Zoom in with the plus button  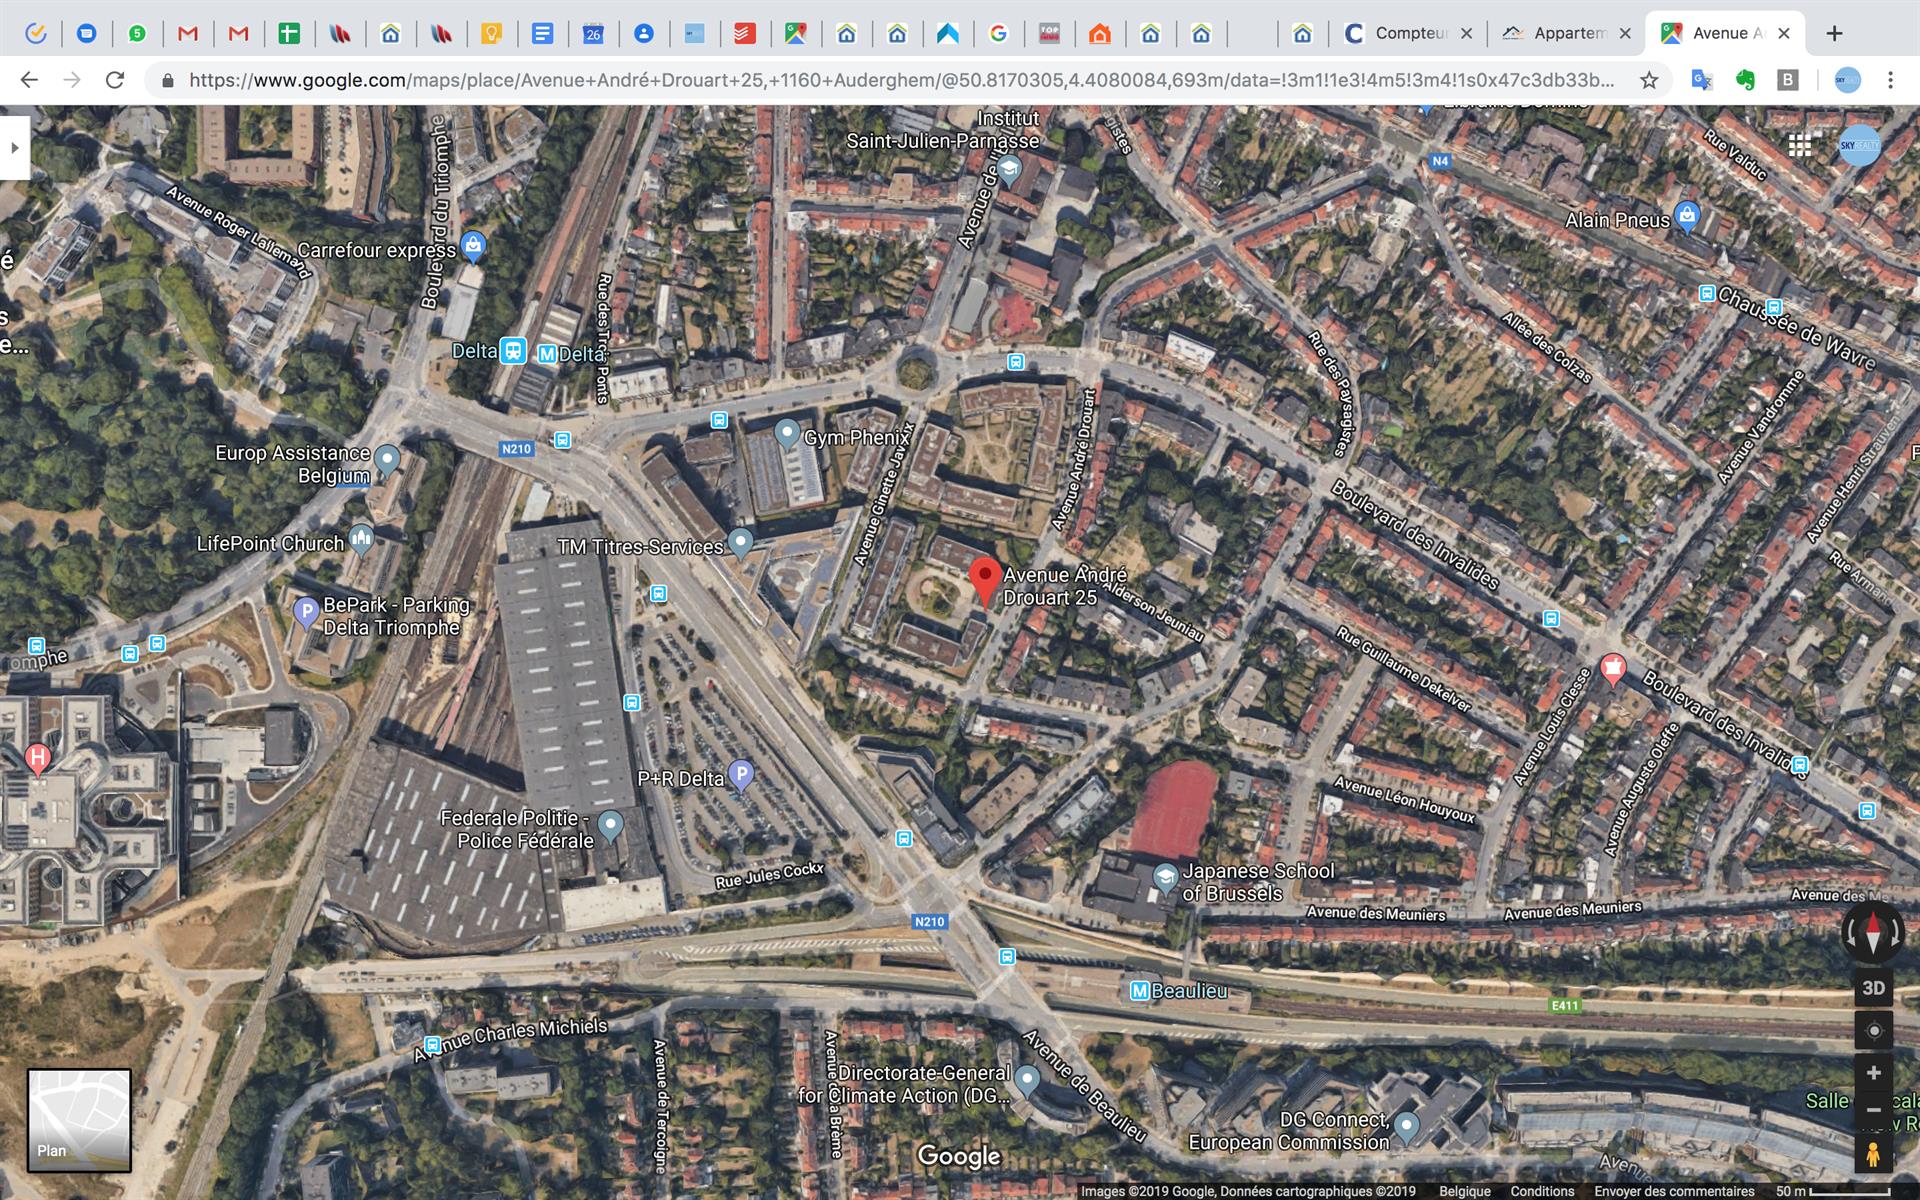[x=1873, y=1073]
